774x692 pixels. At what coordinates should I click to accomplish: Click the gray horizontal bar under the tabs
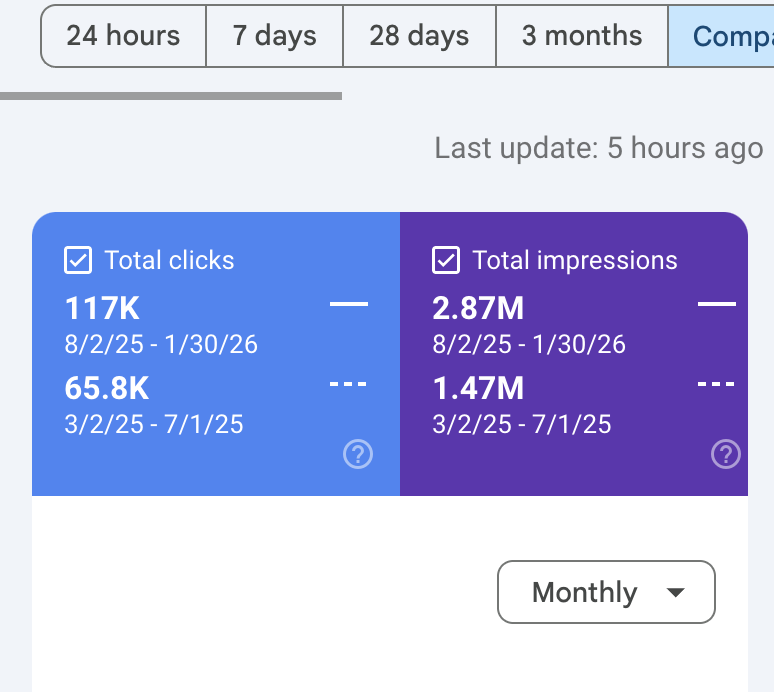click(x=171, y=96)
